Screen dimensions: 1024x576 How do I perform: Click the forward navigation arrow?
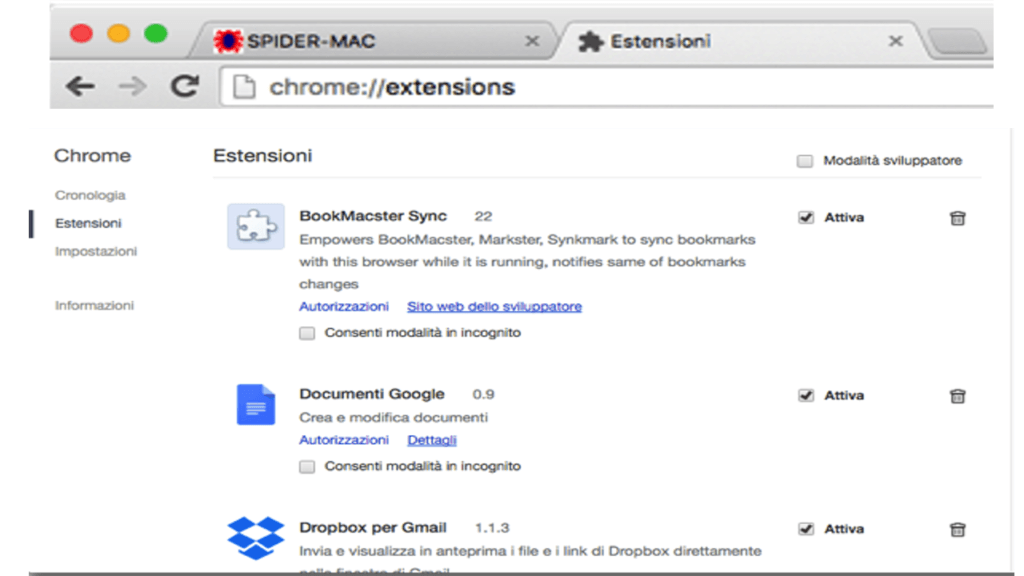(x=133, y=86)
